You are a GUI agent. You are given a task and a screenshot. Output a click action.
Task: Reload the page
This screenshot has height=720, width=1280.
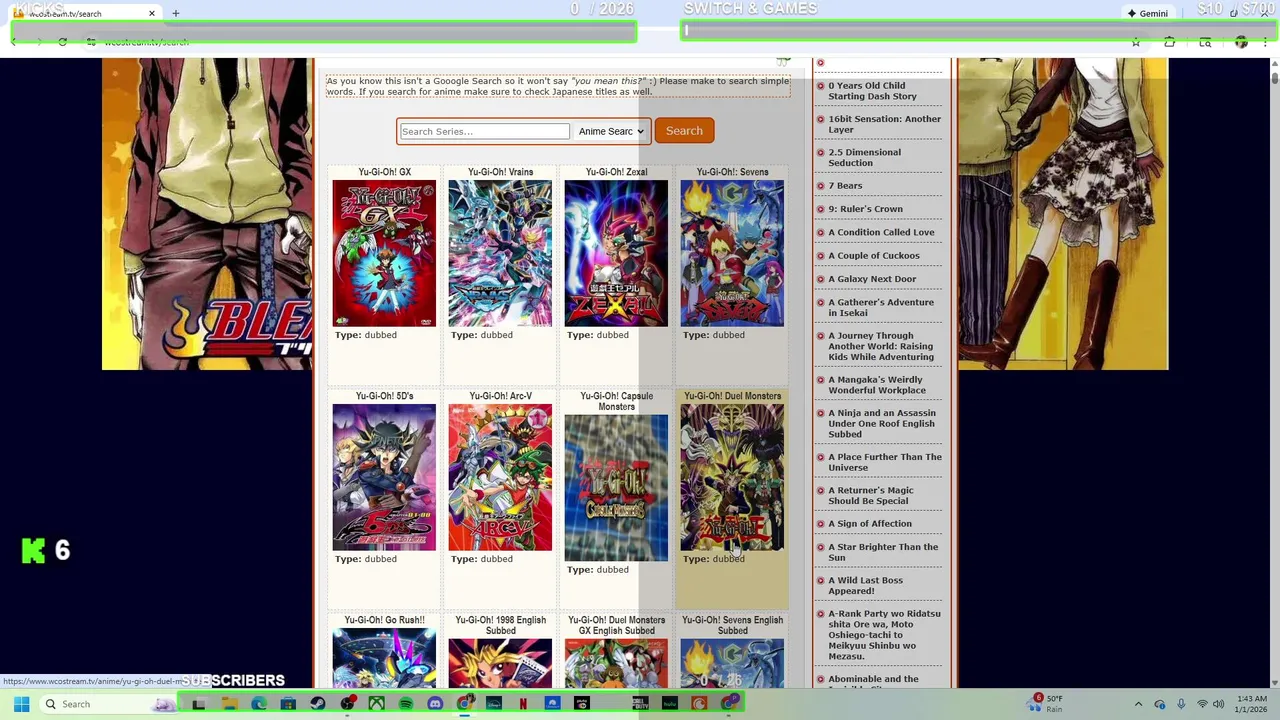(x=62, y=42)
